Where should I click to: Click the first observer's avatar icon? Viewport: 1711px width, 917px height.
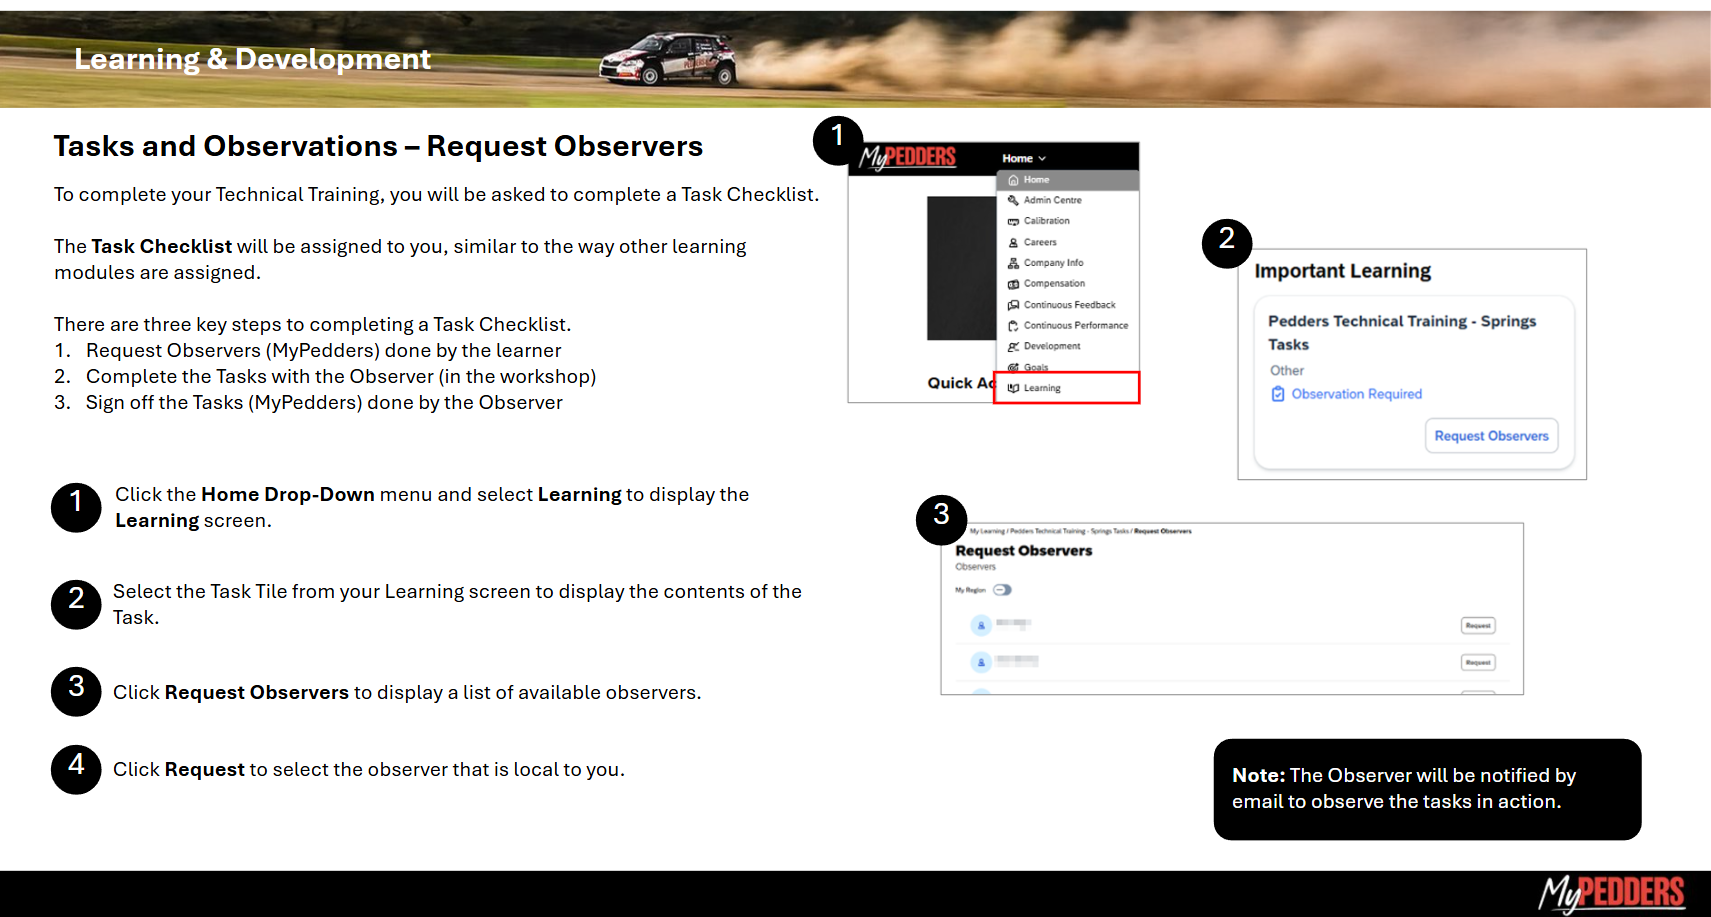pyautogui.click(x=981, y=625)
